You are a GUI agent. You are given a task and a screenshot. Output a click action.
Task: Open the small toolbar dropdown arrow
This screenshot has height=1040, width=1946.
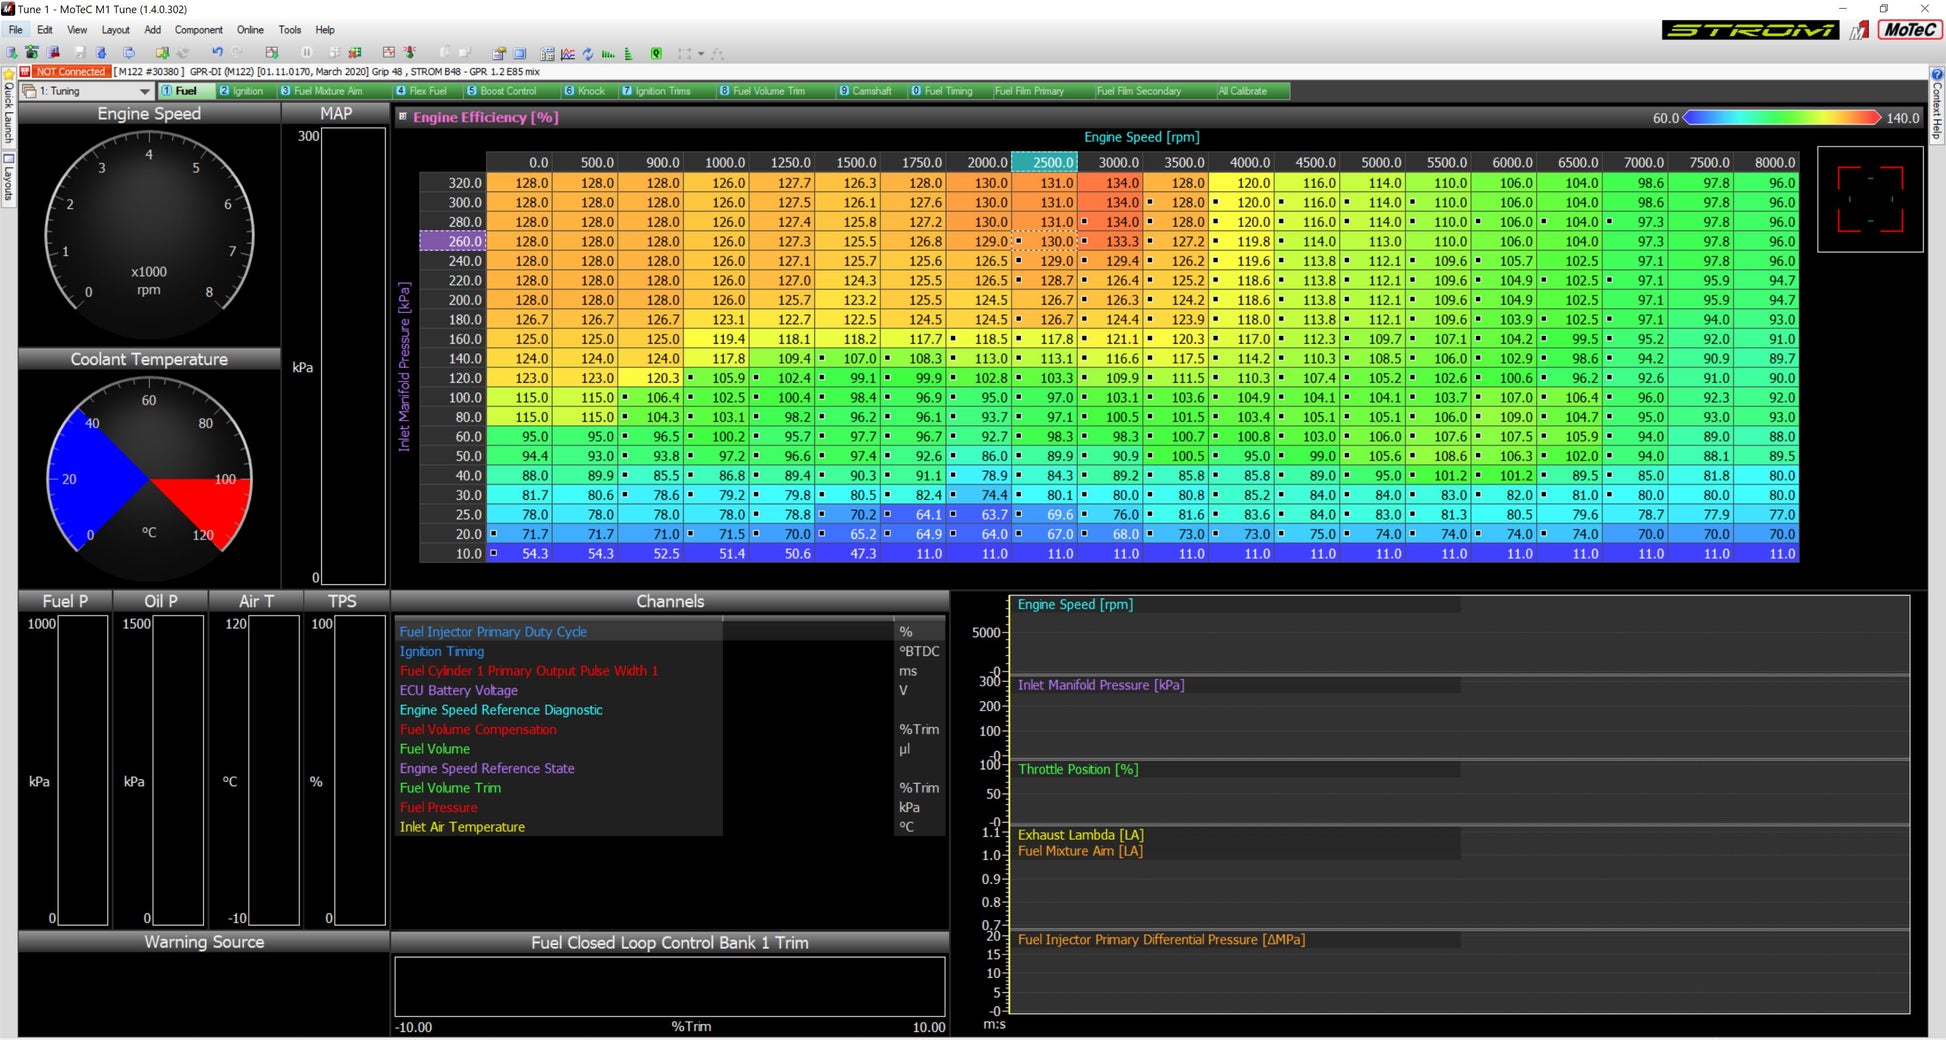pyautogui.click(x=701, y=54)
